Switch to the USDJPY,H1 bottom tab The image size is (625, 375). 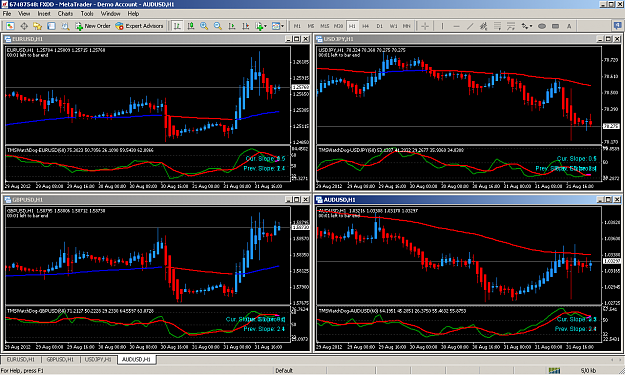[x=98, y=359]
